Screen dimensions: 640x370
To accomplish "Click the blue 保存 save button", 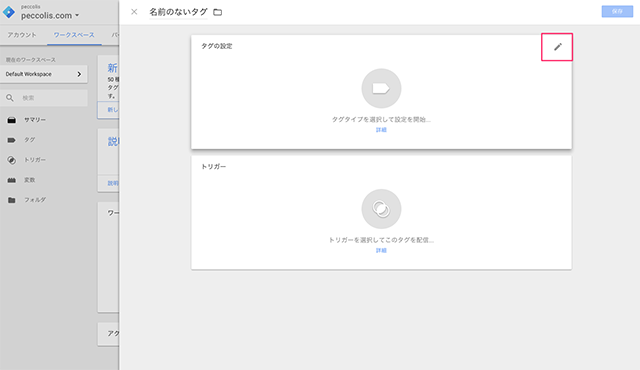I will [617, 11].
